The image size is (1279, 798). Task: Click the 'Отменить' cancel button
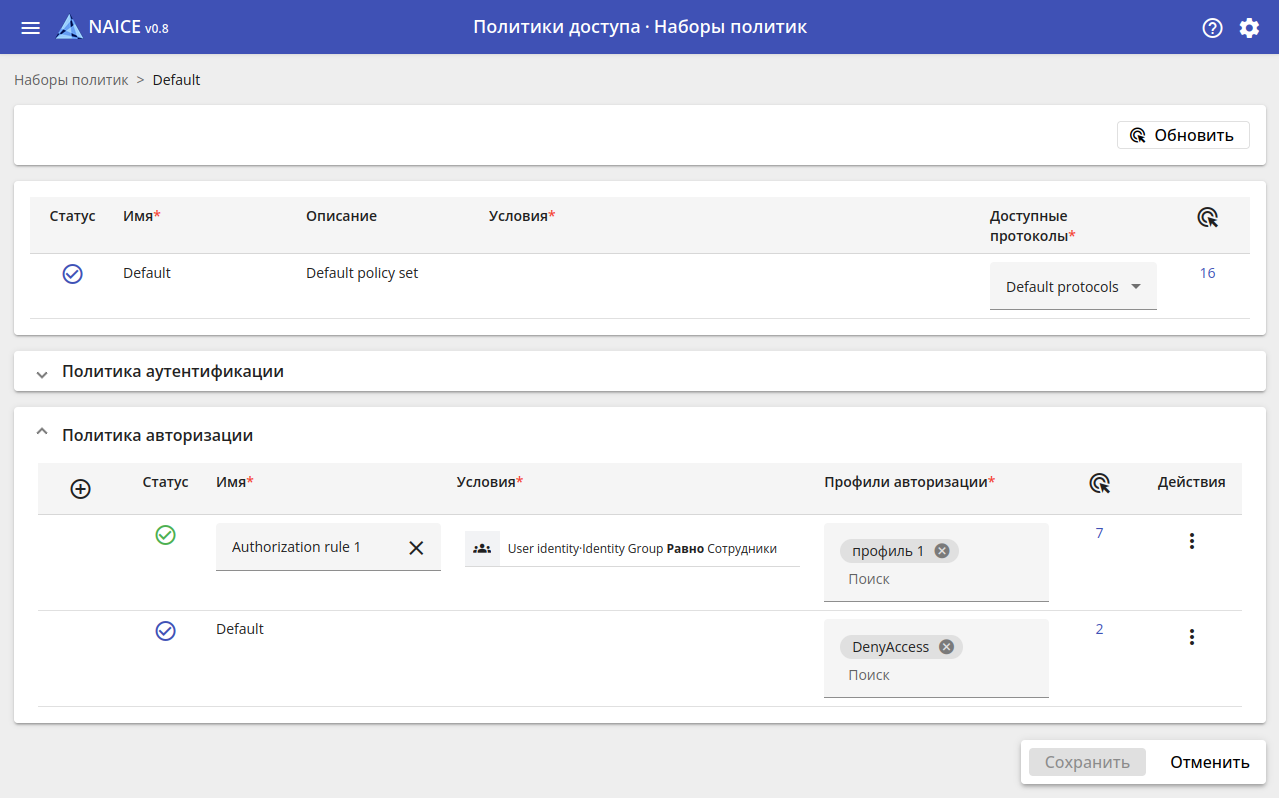[1209, 762]
